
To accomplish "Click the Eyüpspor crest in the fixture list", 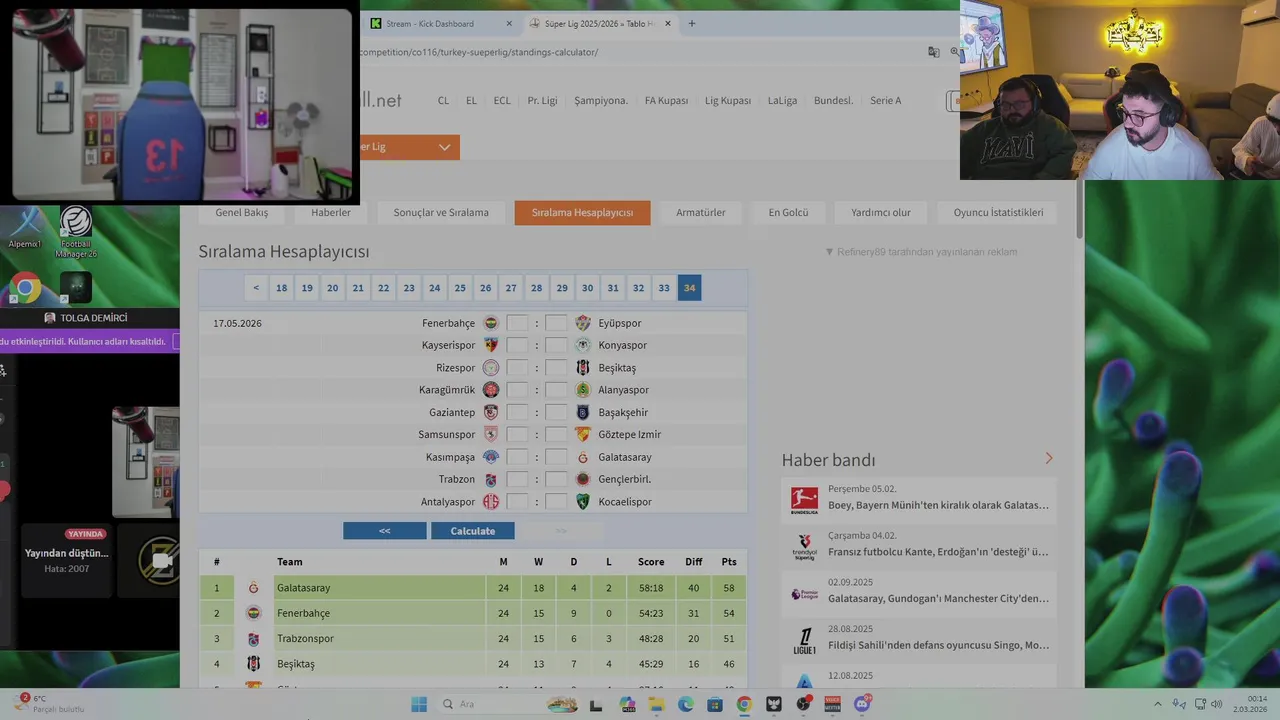I will pos(583,323).
